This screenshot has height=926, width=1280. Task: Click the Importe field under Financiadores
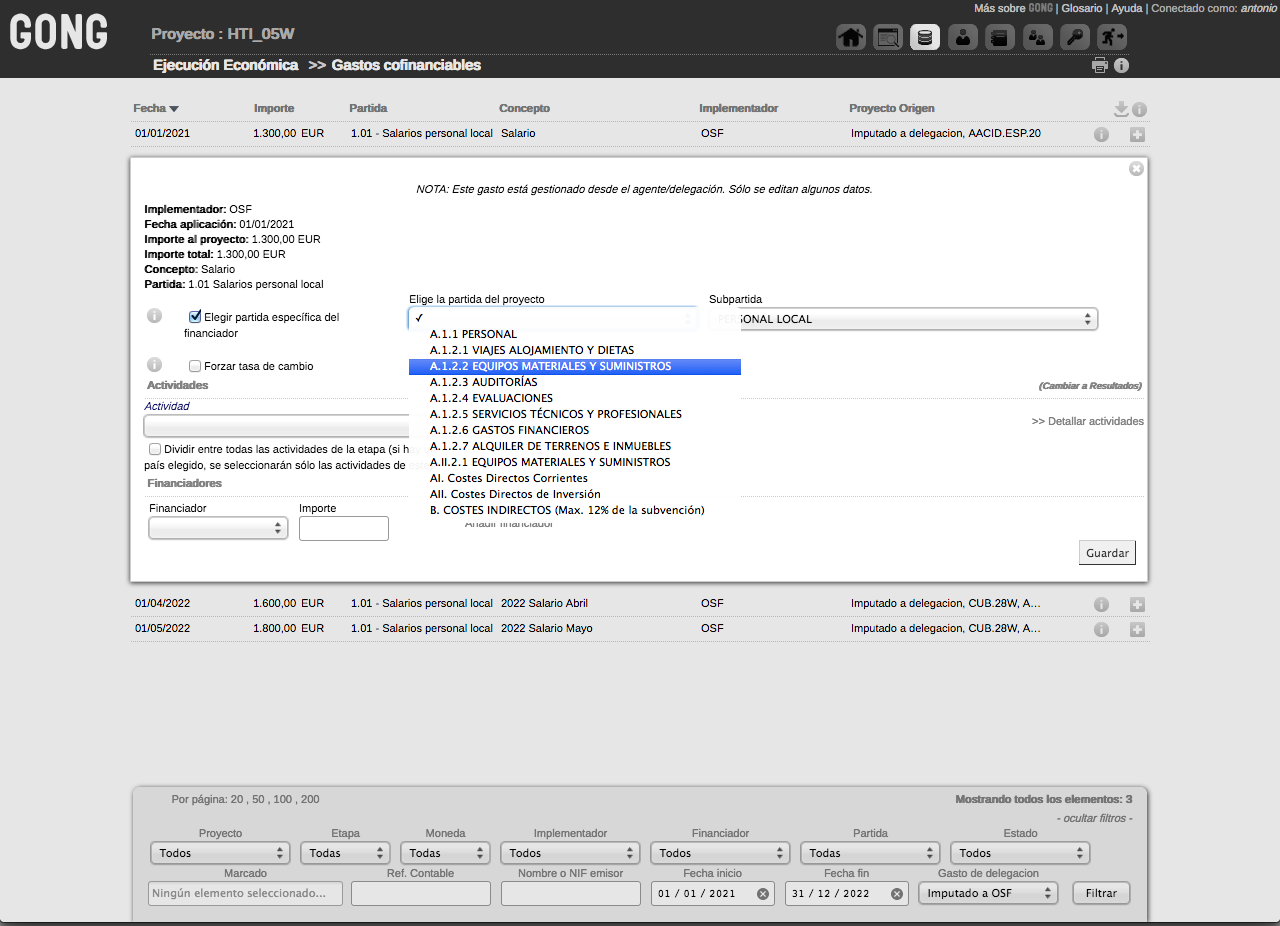(343, 528)
